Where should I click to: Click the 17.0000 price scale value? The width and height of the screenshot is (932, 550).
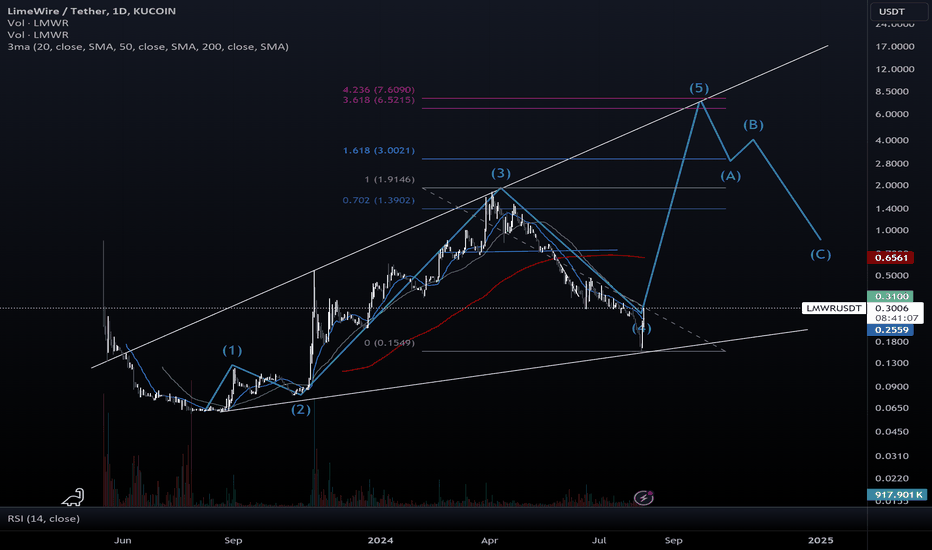click(895, 46)
